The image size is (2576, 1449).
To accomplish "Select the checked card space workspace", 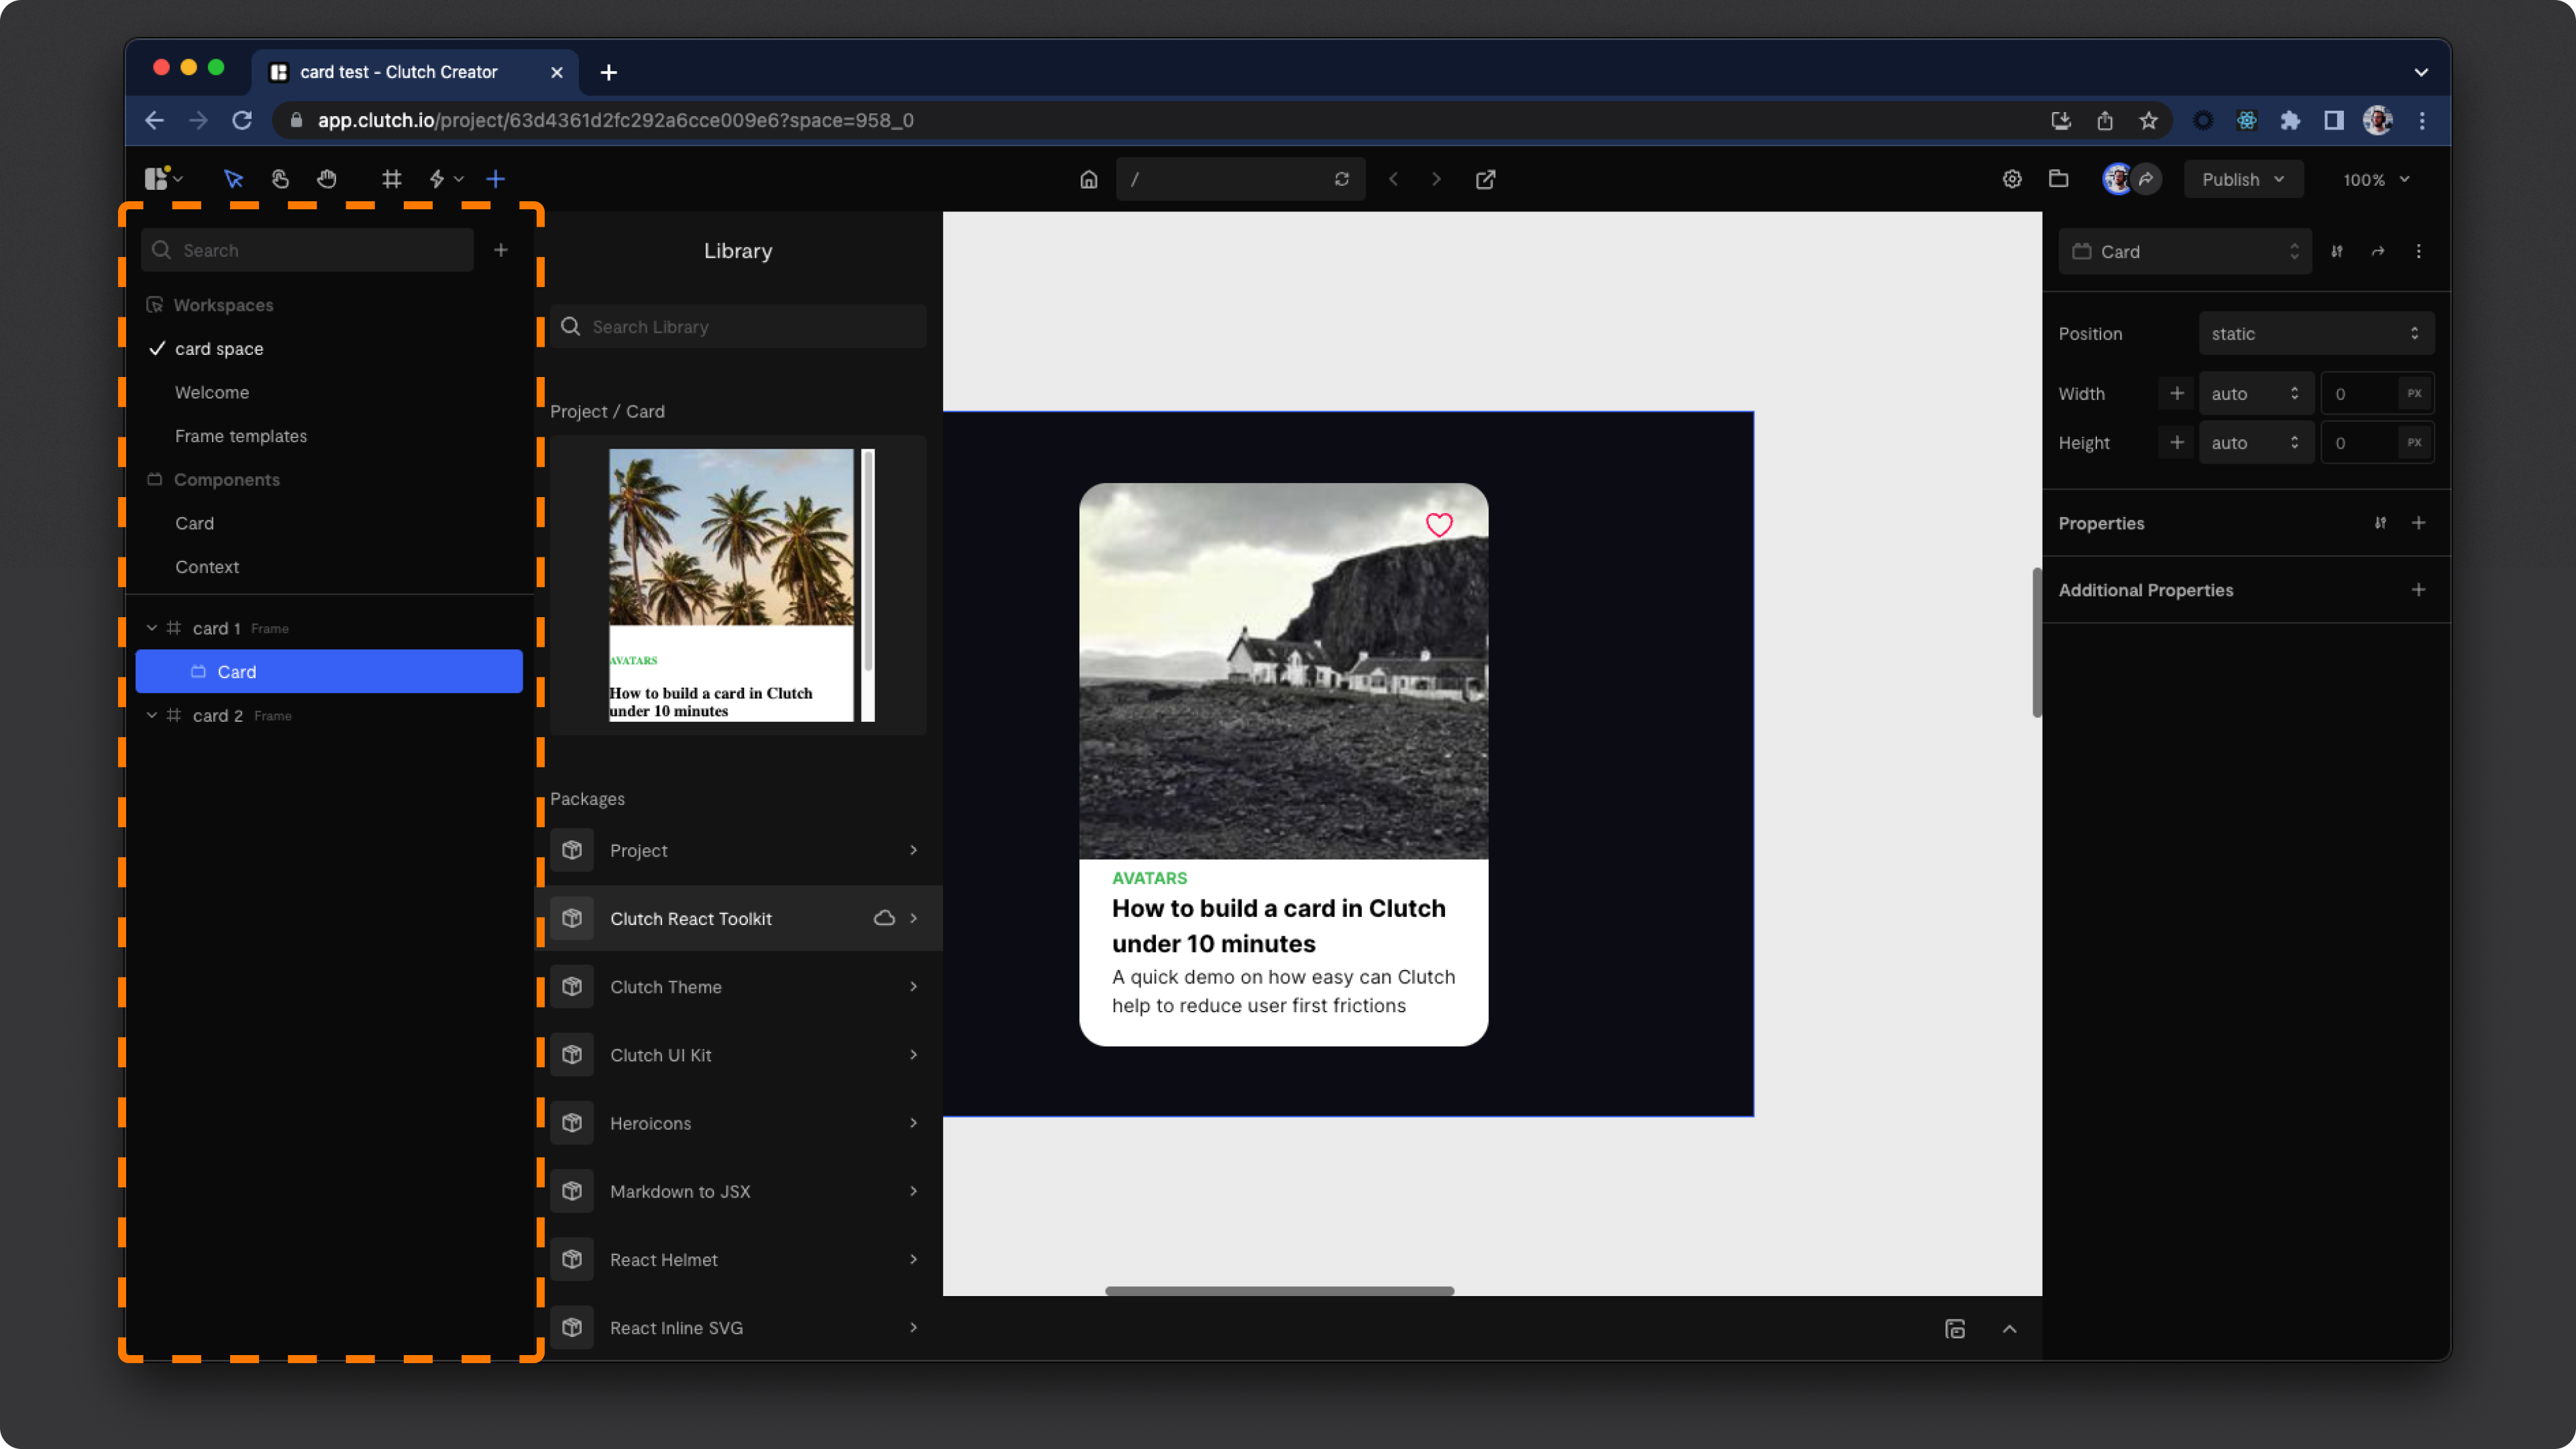I will tap(219, 349).
